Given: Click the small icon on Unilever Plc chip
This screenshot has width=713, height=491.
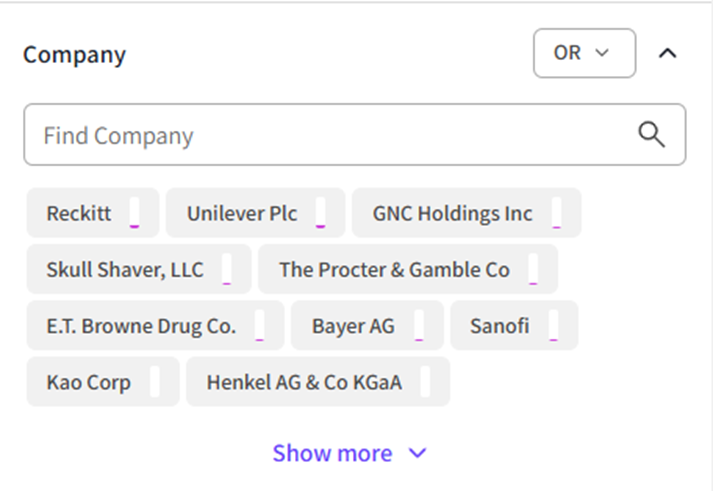Looking at the screenshot, I should tap(320, 214).
